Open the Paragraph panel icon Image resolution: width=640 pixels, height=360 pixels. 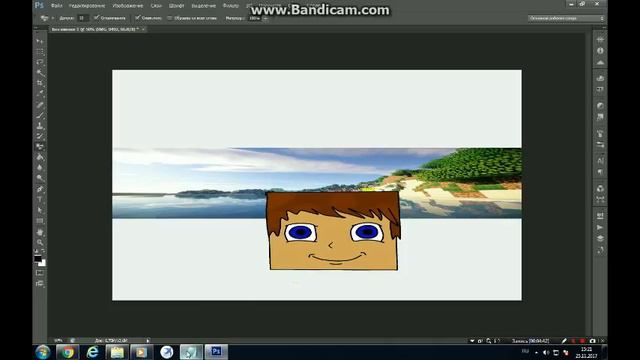(x=600, y=172)
